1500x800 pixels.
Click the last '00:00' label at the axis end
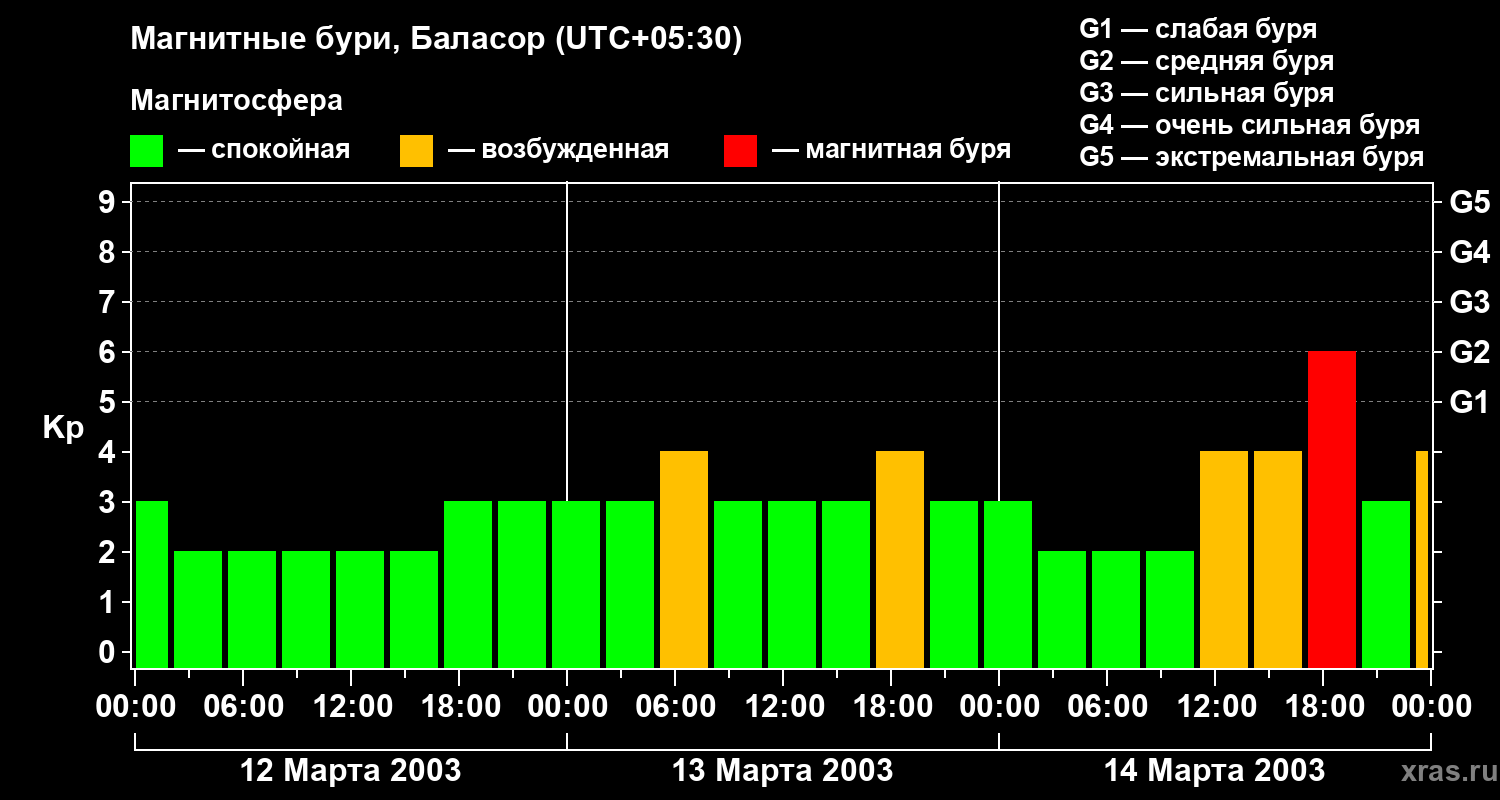(x=1431, y=707)
